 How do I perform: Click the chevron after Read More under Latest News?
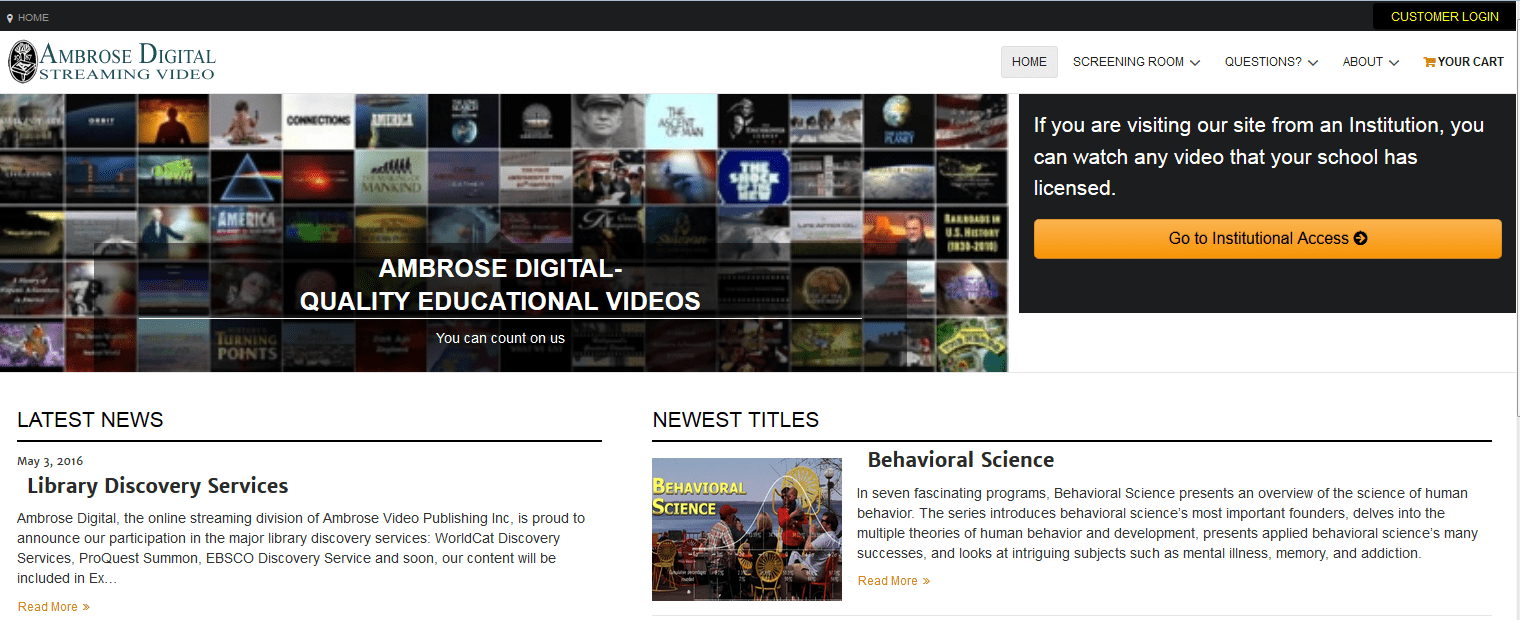pyautogui.click(x=85, y=606)
